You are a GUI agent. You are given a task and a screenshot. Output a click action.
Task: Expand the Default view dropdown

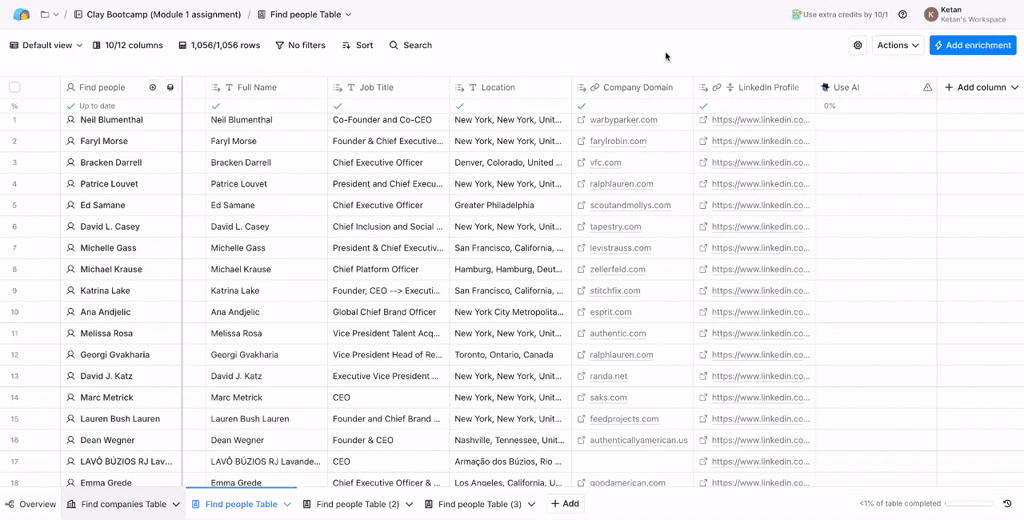[46, 45]
